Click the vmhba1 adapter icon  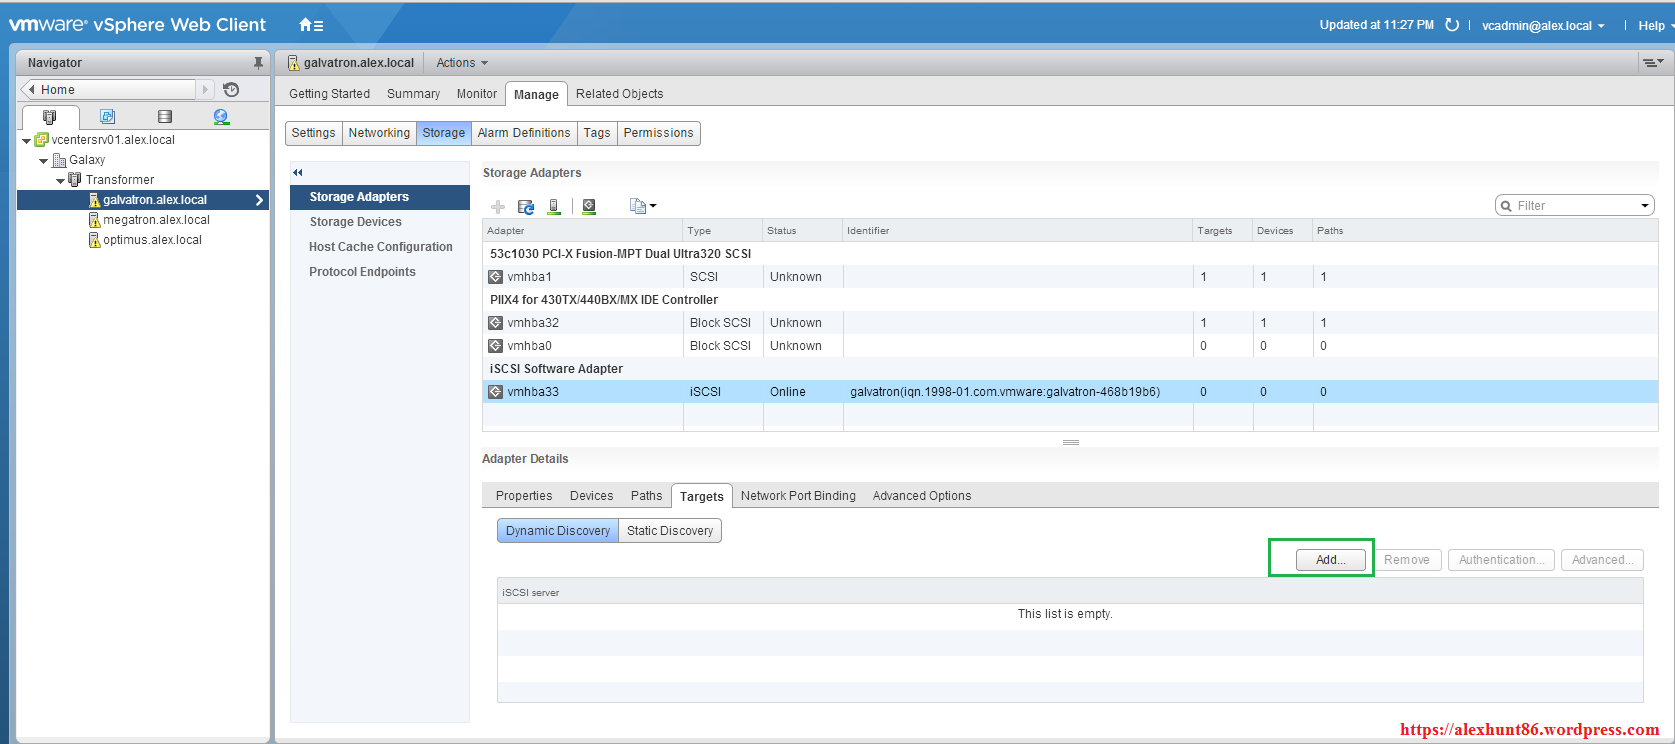[495, 277]
